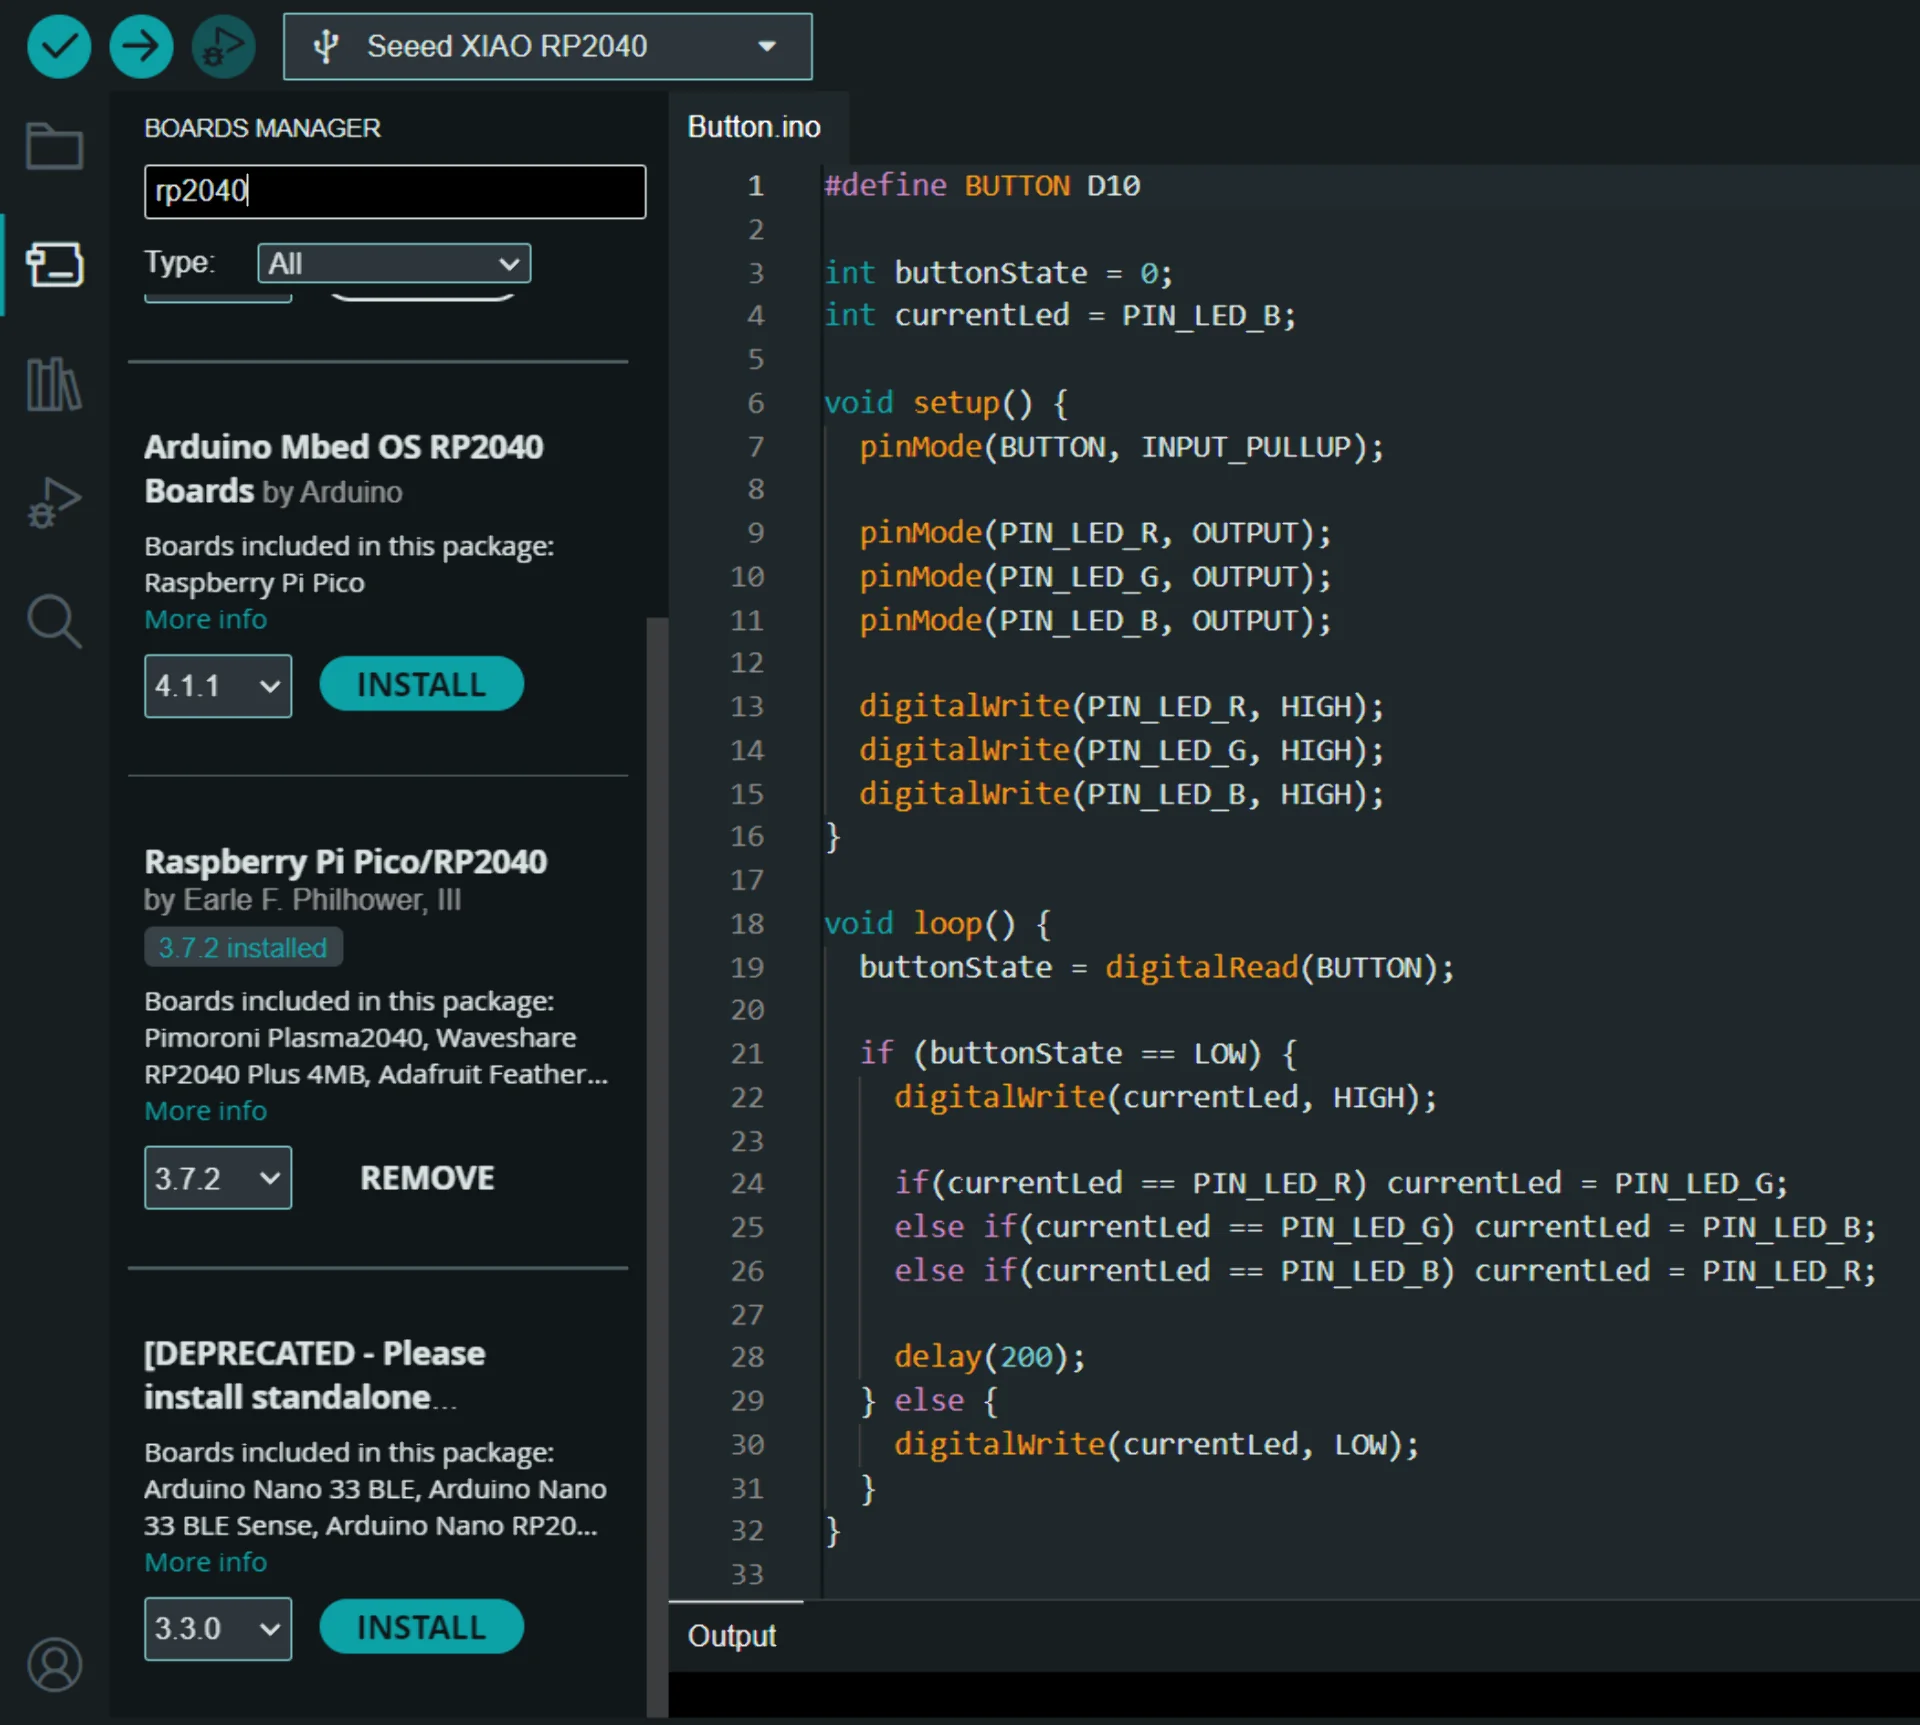Start debugging with toolbar debug icon
The height and width of the screenshot is (1725, 1920).
[222, 46]
